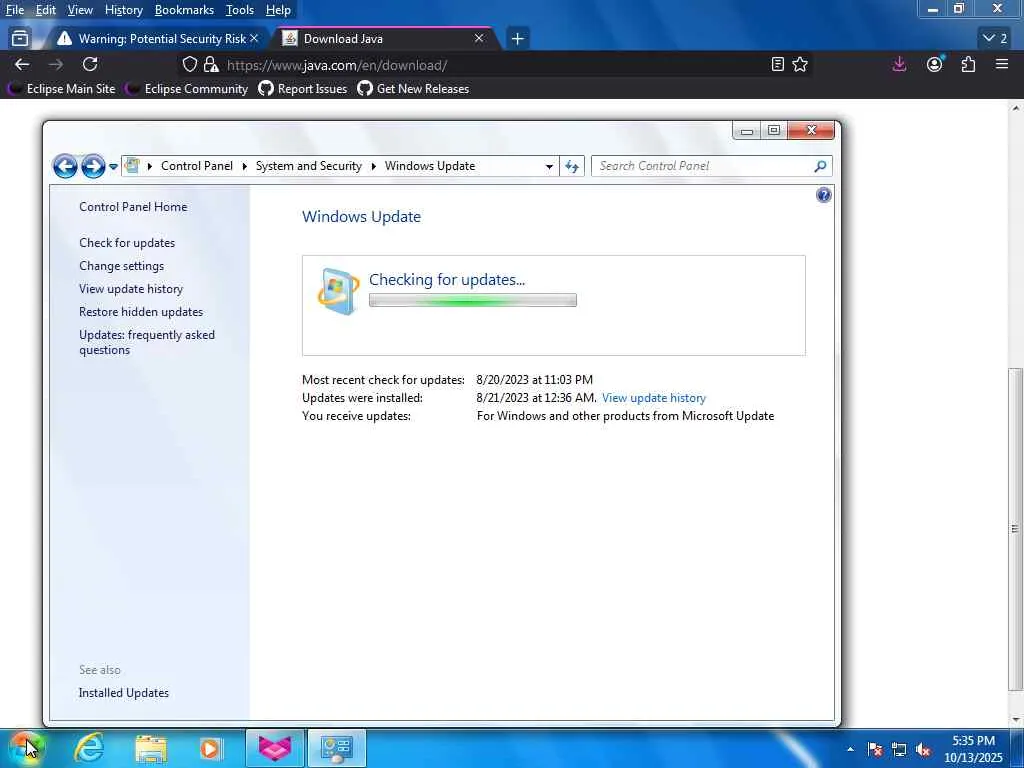
Task: Click the Control Panel breadcrumb
Action: 197,166
